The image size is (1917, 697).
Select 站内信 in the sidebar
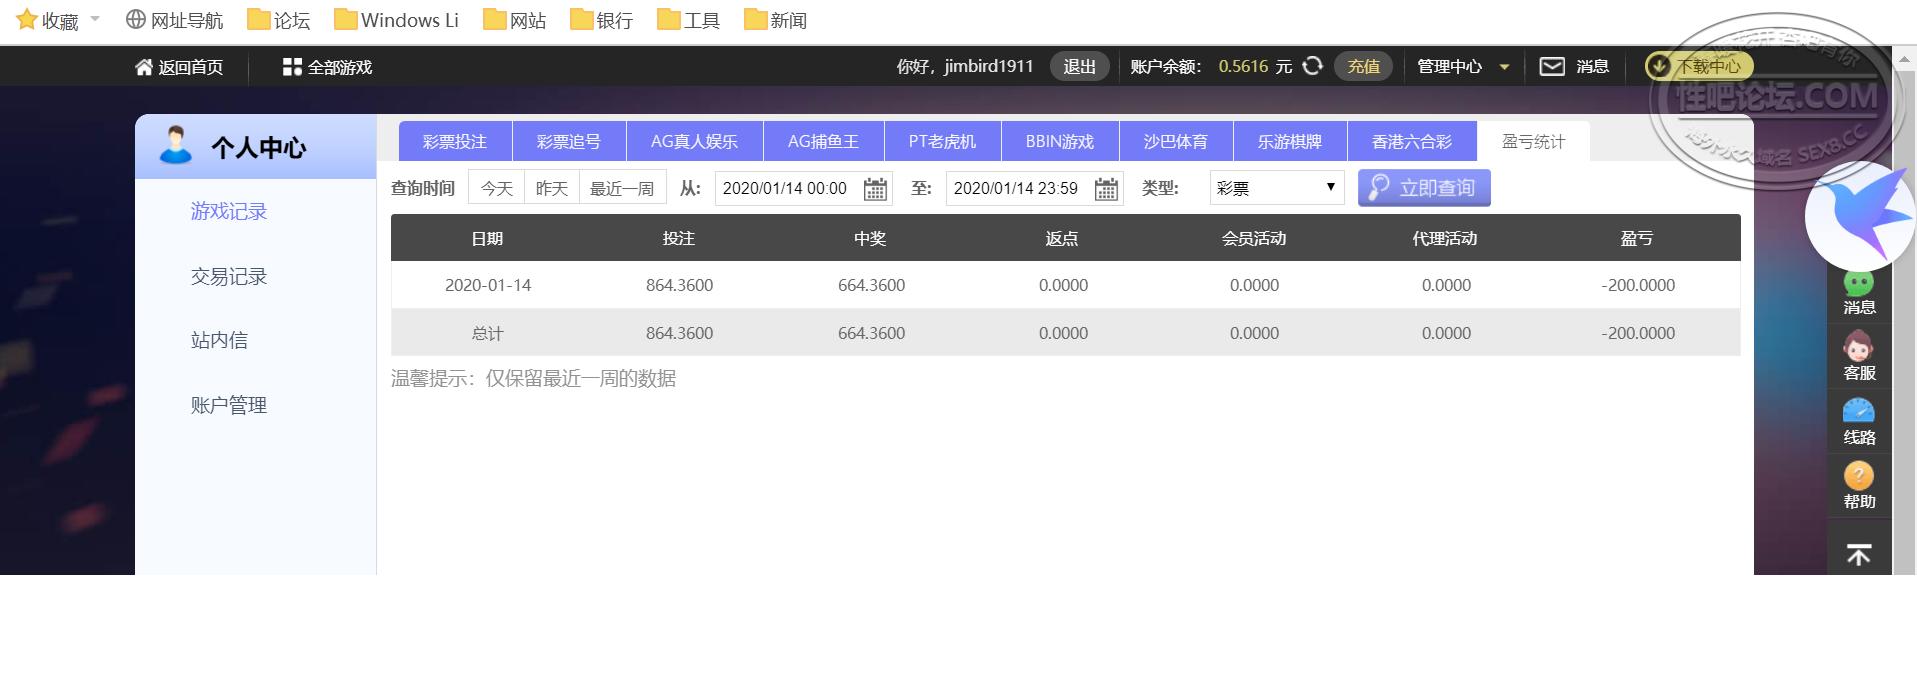pyautogui.click(x=219, y=340)
